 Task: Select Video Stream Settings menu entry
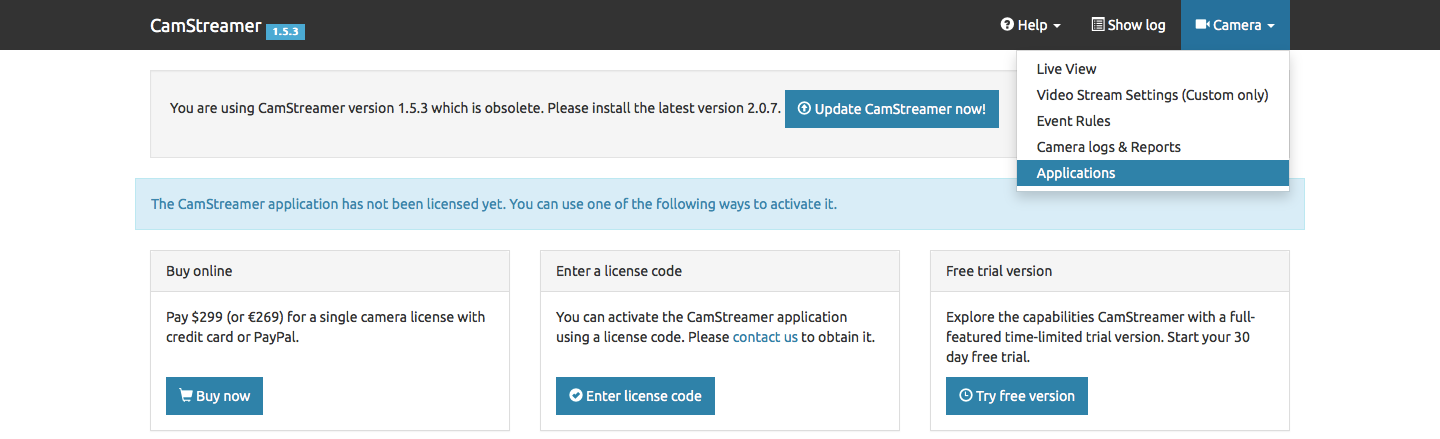tap(1152, 95)
